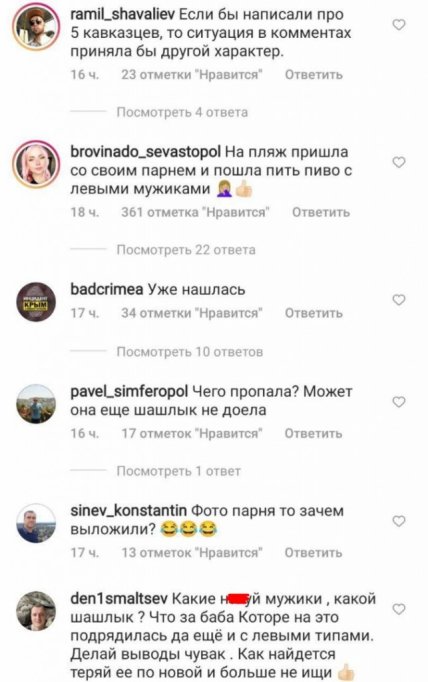Show 'Посмотреть 1 ответ' reply thread
This screenshot has height=682, width=428.
(178, 471)
